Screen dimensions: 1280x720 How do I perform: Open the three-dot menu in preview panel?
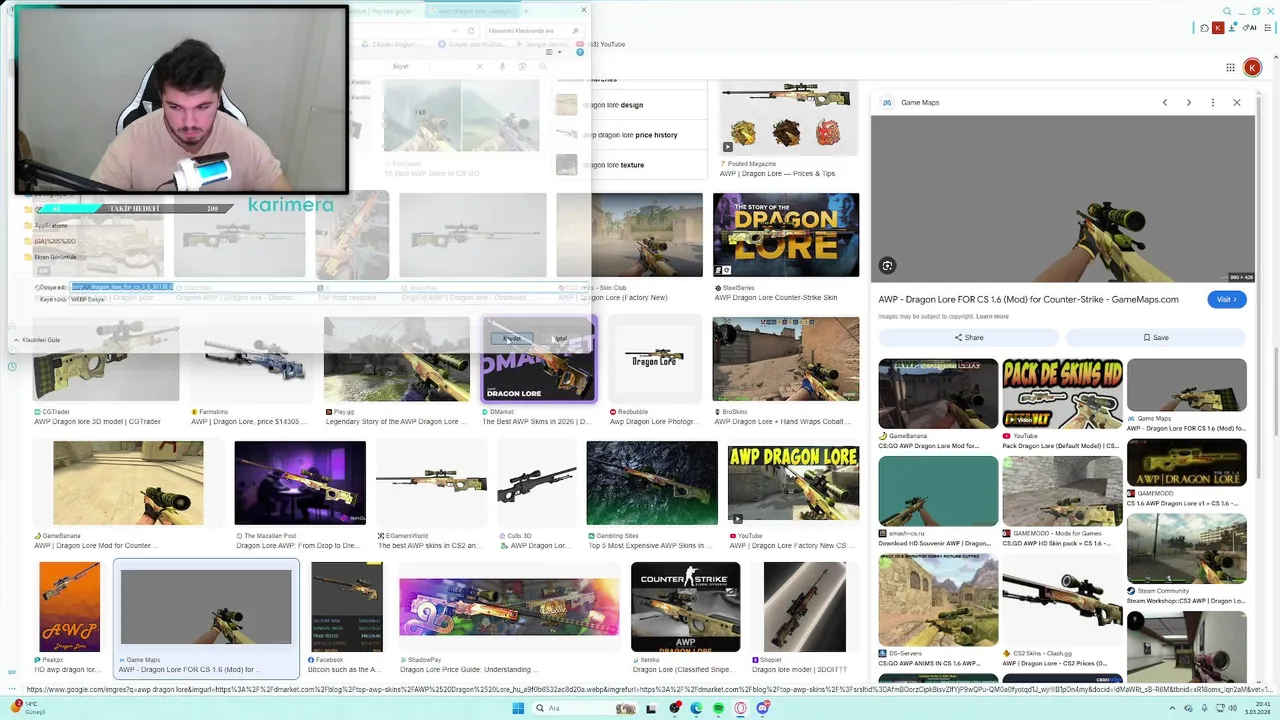point(1213,102)
